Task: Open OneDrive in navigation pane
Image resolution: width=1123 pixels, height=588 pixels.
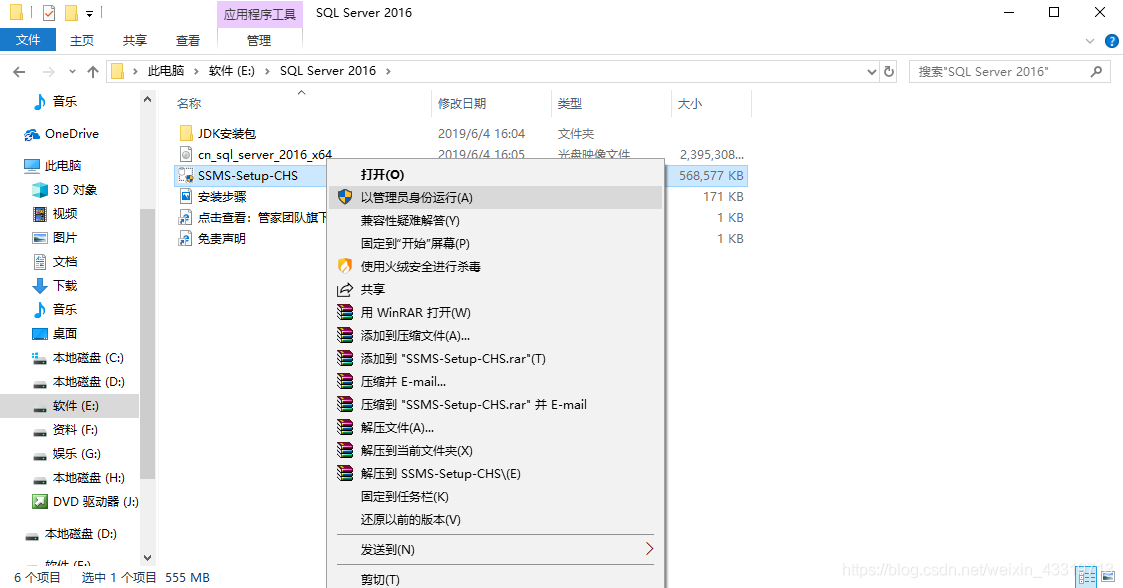Action: 70,134
